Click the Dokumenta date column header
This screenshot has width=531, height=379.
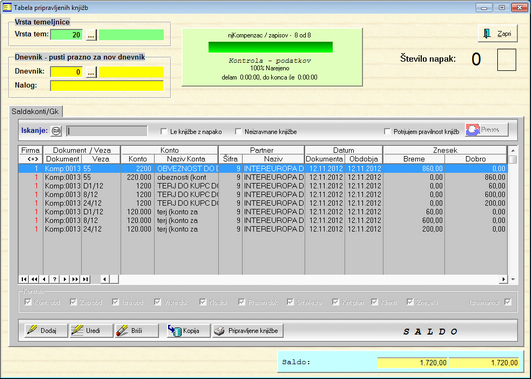[x=324, y=159]
